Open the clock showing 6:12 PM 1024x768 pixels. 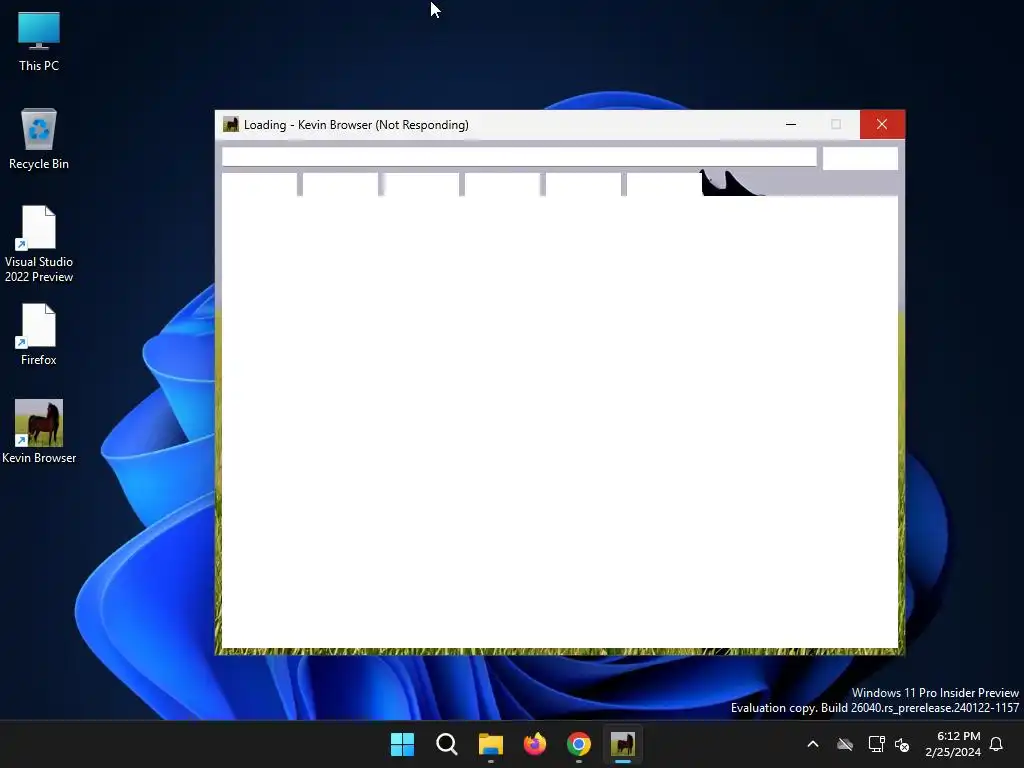pyautogui.click(x=953, y=744)
